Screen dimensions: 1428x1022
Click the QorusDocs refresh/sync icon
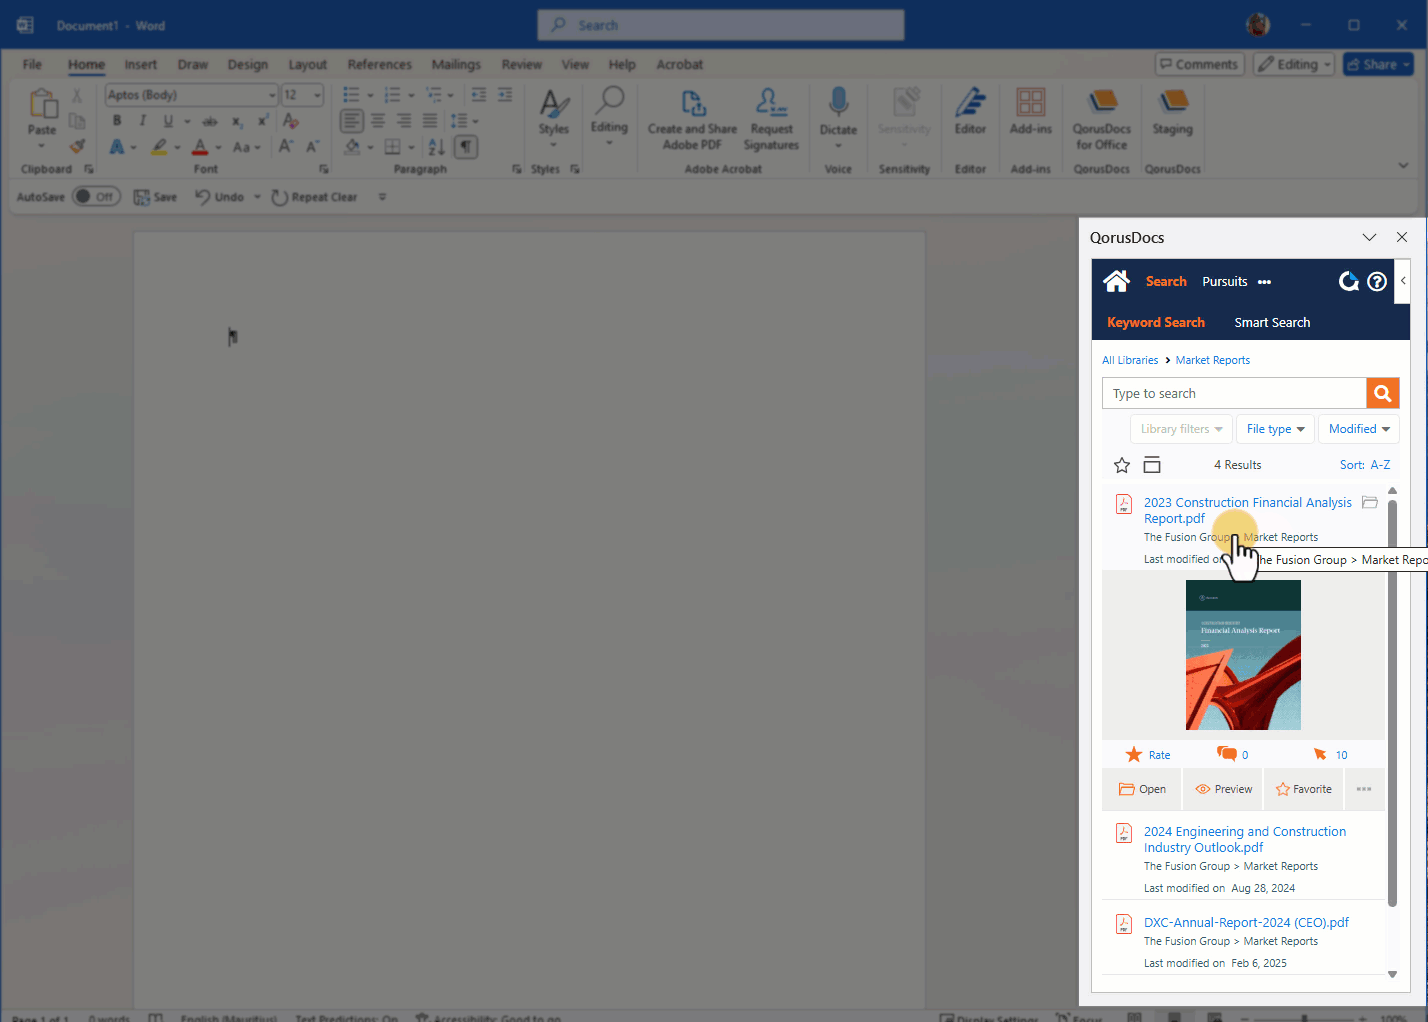tap(1349, 282)
